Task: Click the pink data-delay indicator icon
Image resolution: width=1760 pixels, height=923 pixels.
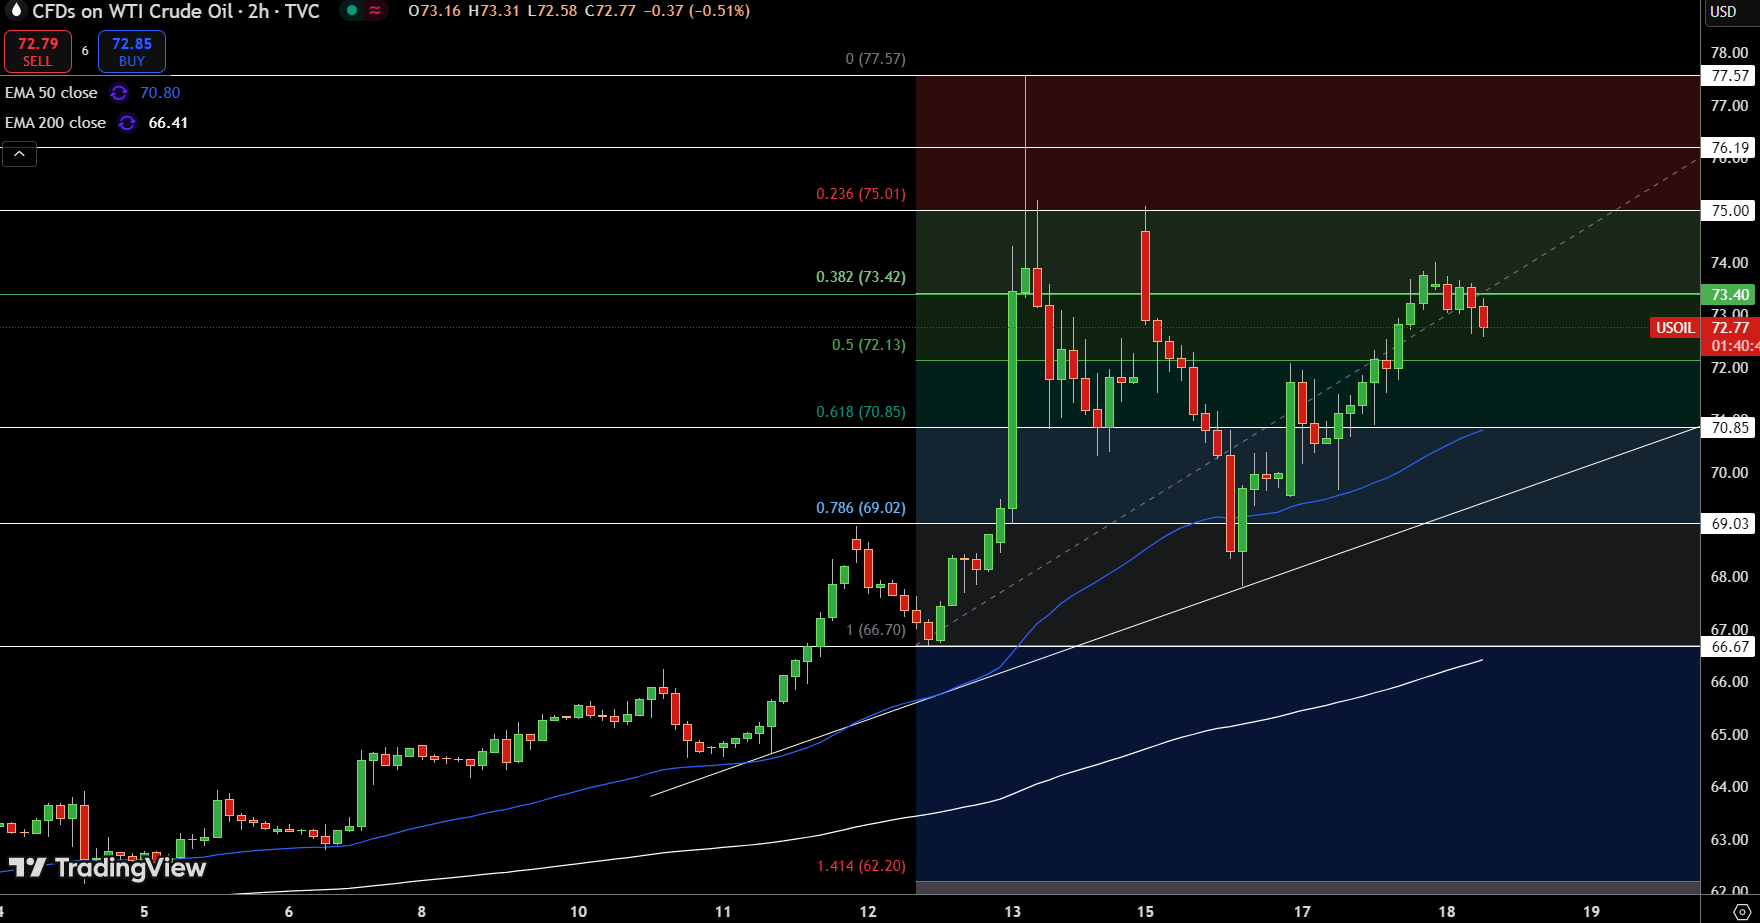Action: (x=375, y=11)
